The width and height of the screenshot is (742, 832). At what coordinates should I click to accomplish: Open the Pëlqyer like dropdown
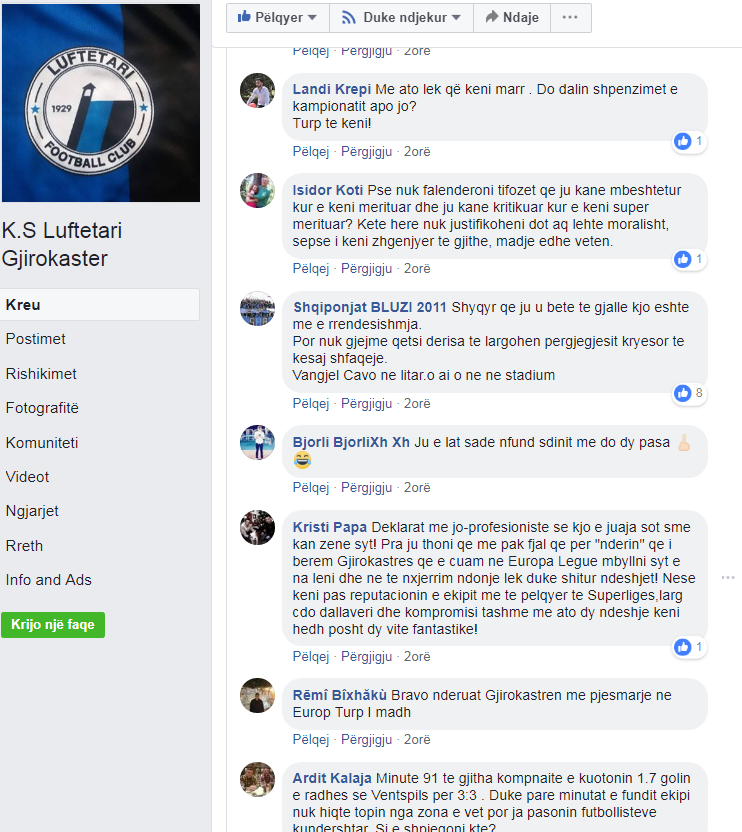(x=278, y=18)
